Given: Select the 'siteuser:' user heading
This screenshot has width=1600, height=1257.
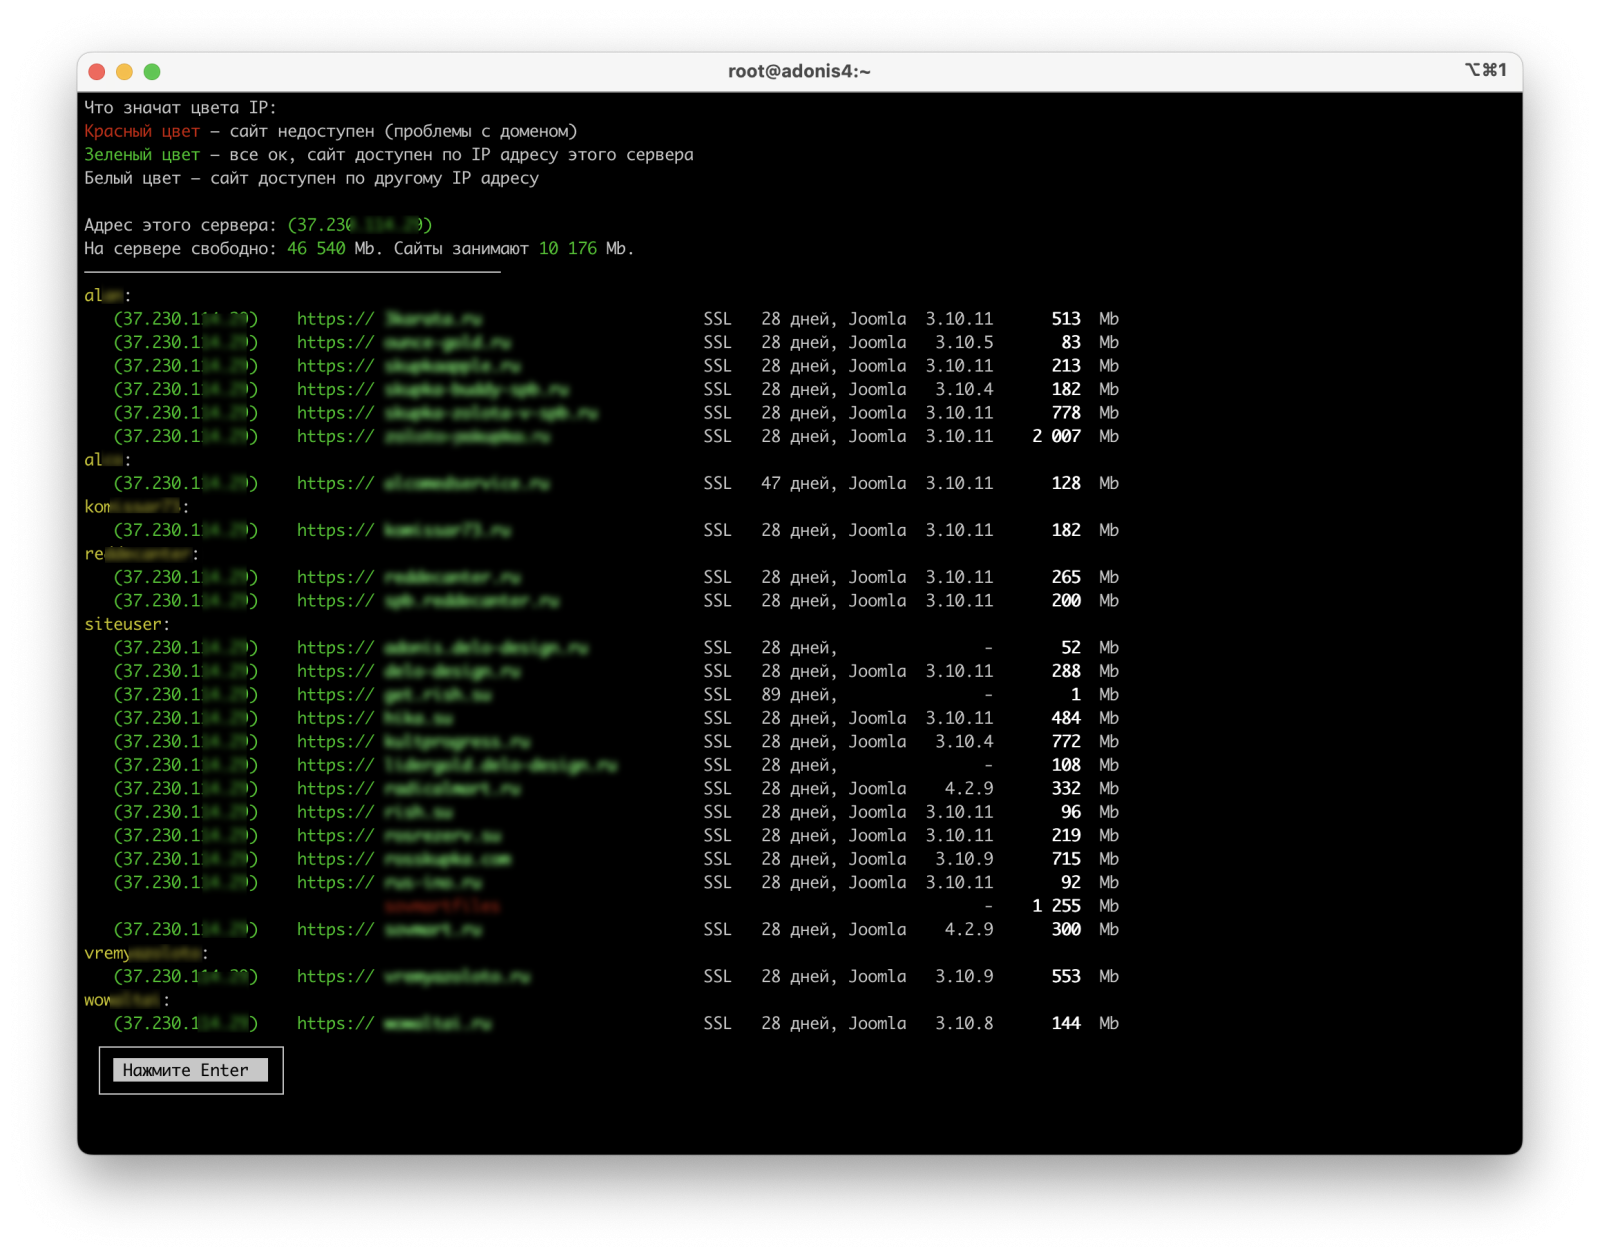Looking at the screenshot, I should [x=127, y=624].
